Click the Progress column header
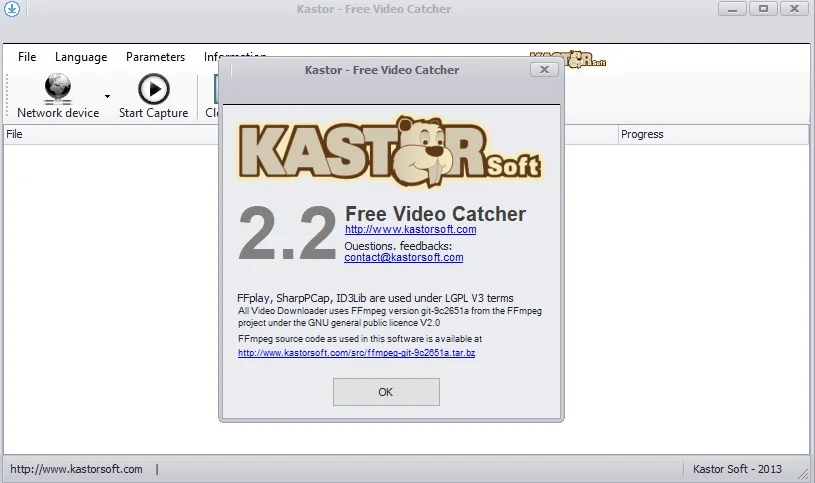Screen dimensions: 815x483 (x=713, y=134)
